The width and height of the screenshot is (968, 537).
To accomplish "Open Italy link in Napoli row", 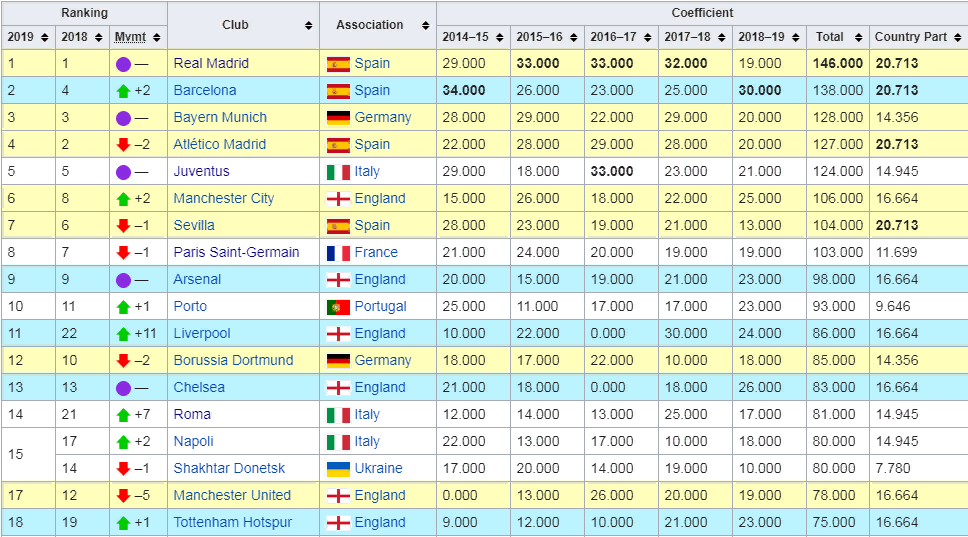I will (x=367, y=441).
